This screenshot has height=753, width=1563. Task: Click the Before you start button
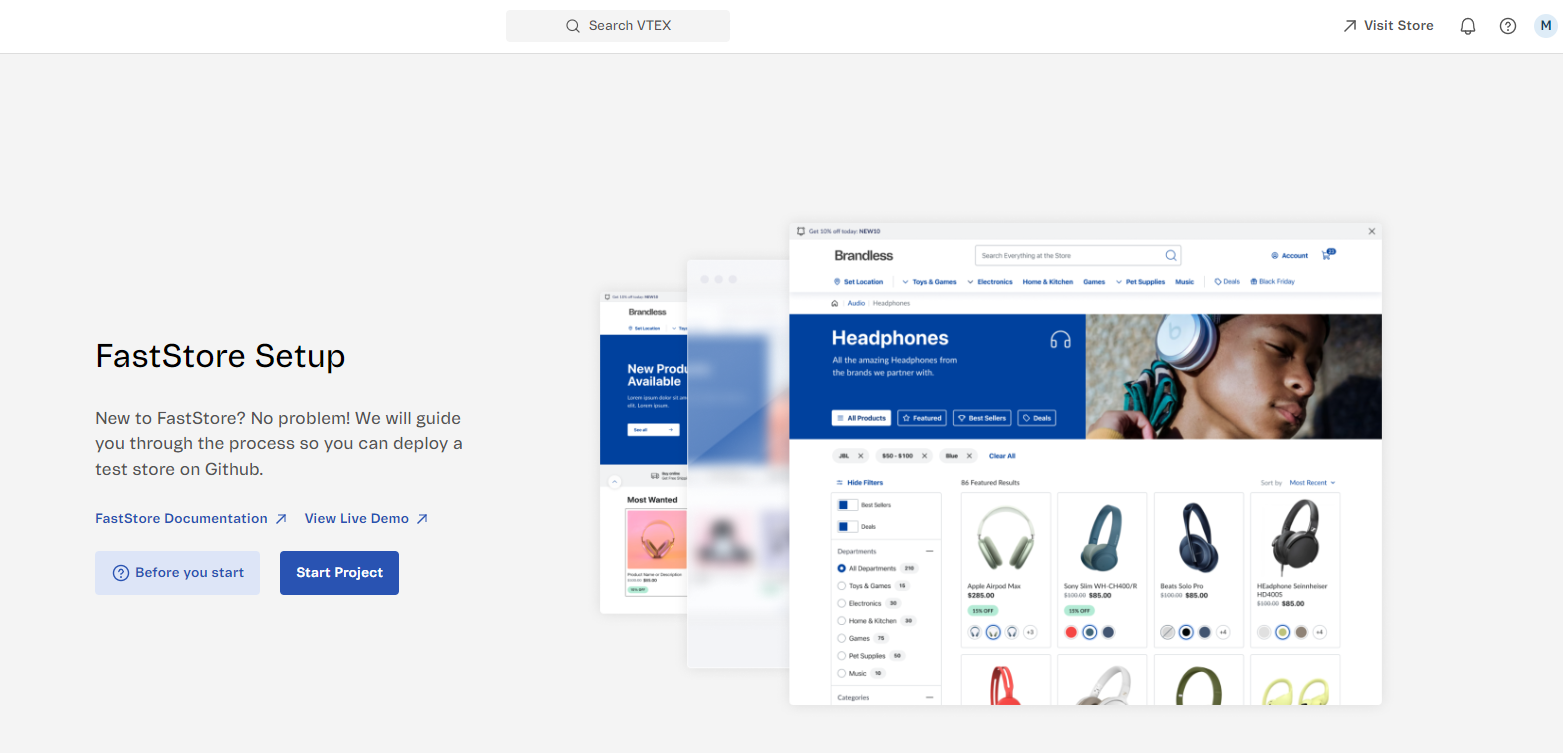(177, 573)
